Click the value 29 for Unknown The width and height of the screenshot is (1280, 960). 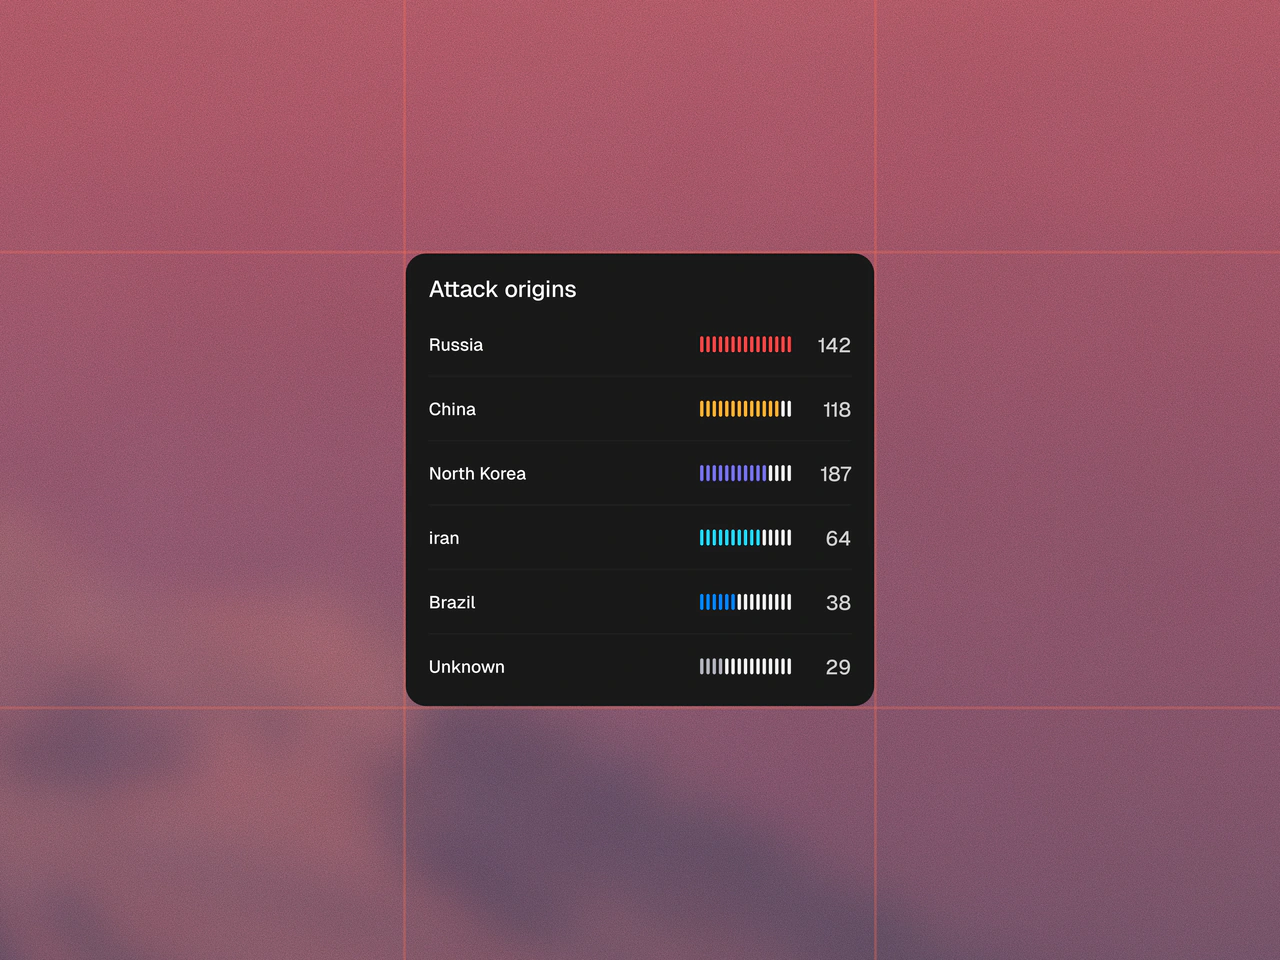[x=838, y=667]
